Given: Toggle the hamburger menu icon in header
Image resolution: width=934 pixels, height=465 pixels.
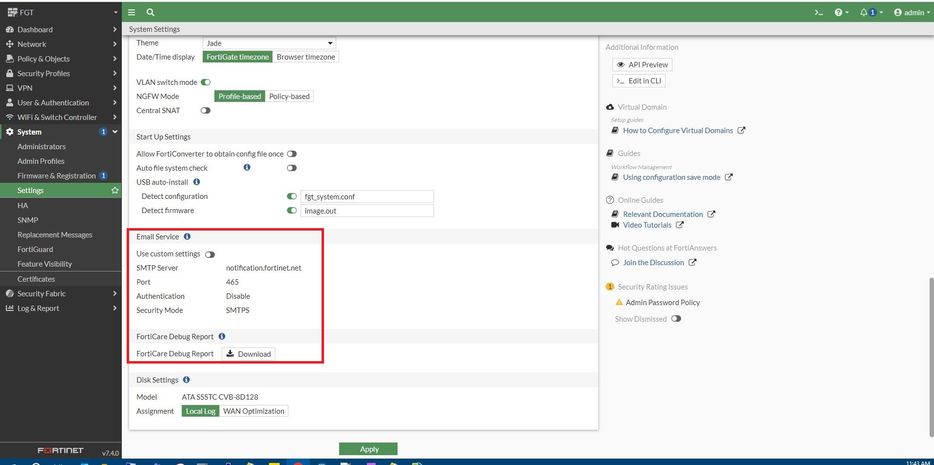Looking at the screenshot, I should point(132,12).
